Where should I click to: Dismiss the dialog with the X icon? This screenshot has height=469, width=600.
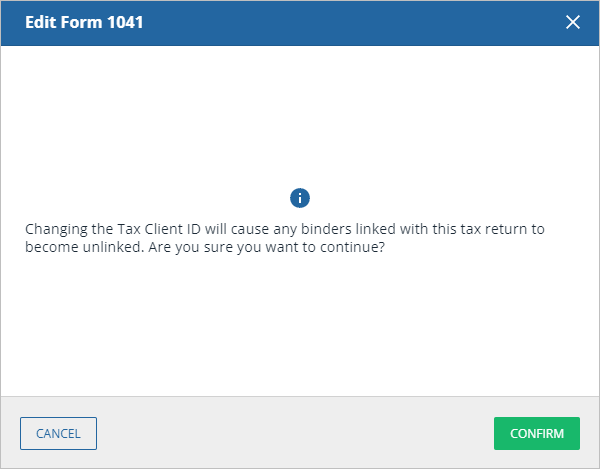pos(573,22)
